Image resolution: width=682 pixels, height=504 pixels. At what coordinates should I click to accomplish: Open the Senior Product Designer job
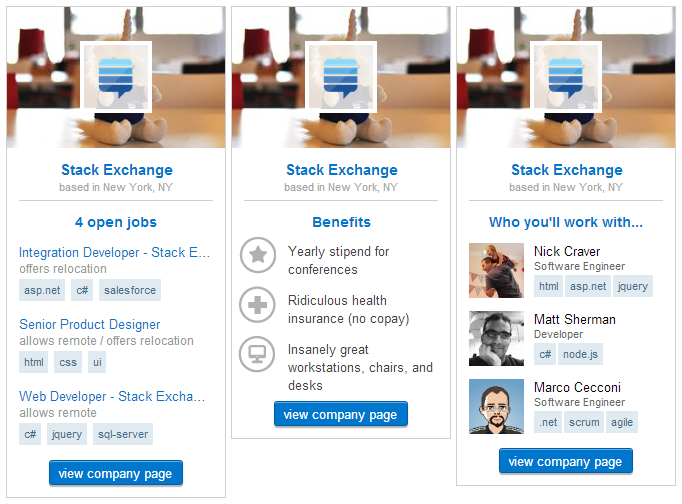[90, 324]
